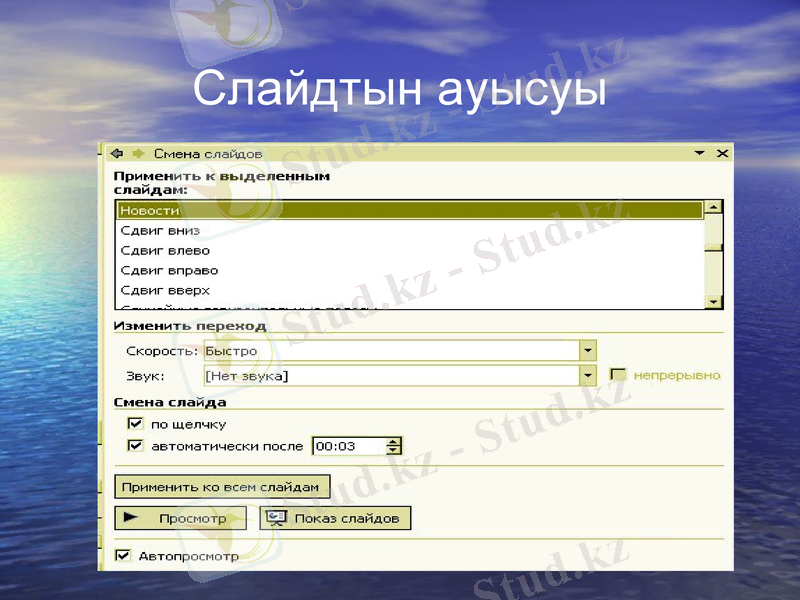Click the transition list scroll down arrow
The height and width of the screenshot is (600, 800).
coord(713,302)
